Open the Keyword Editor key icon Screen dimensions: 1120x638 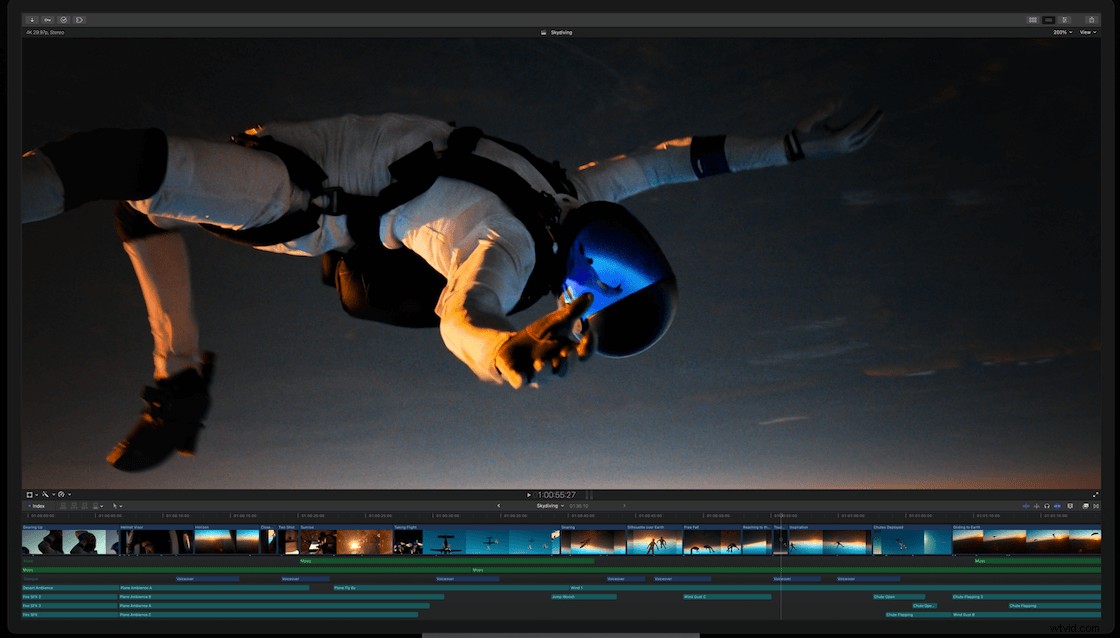[x=47, y=19]
